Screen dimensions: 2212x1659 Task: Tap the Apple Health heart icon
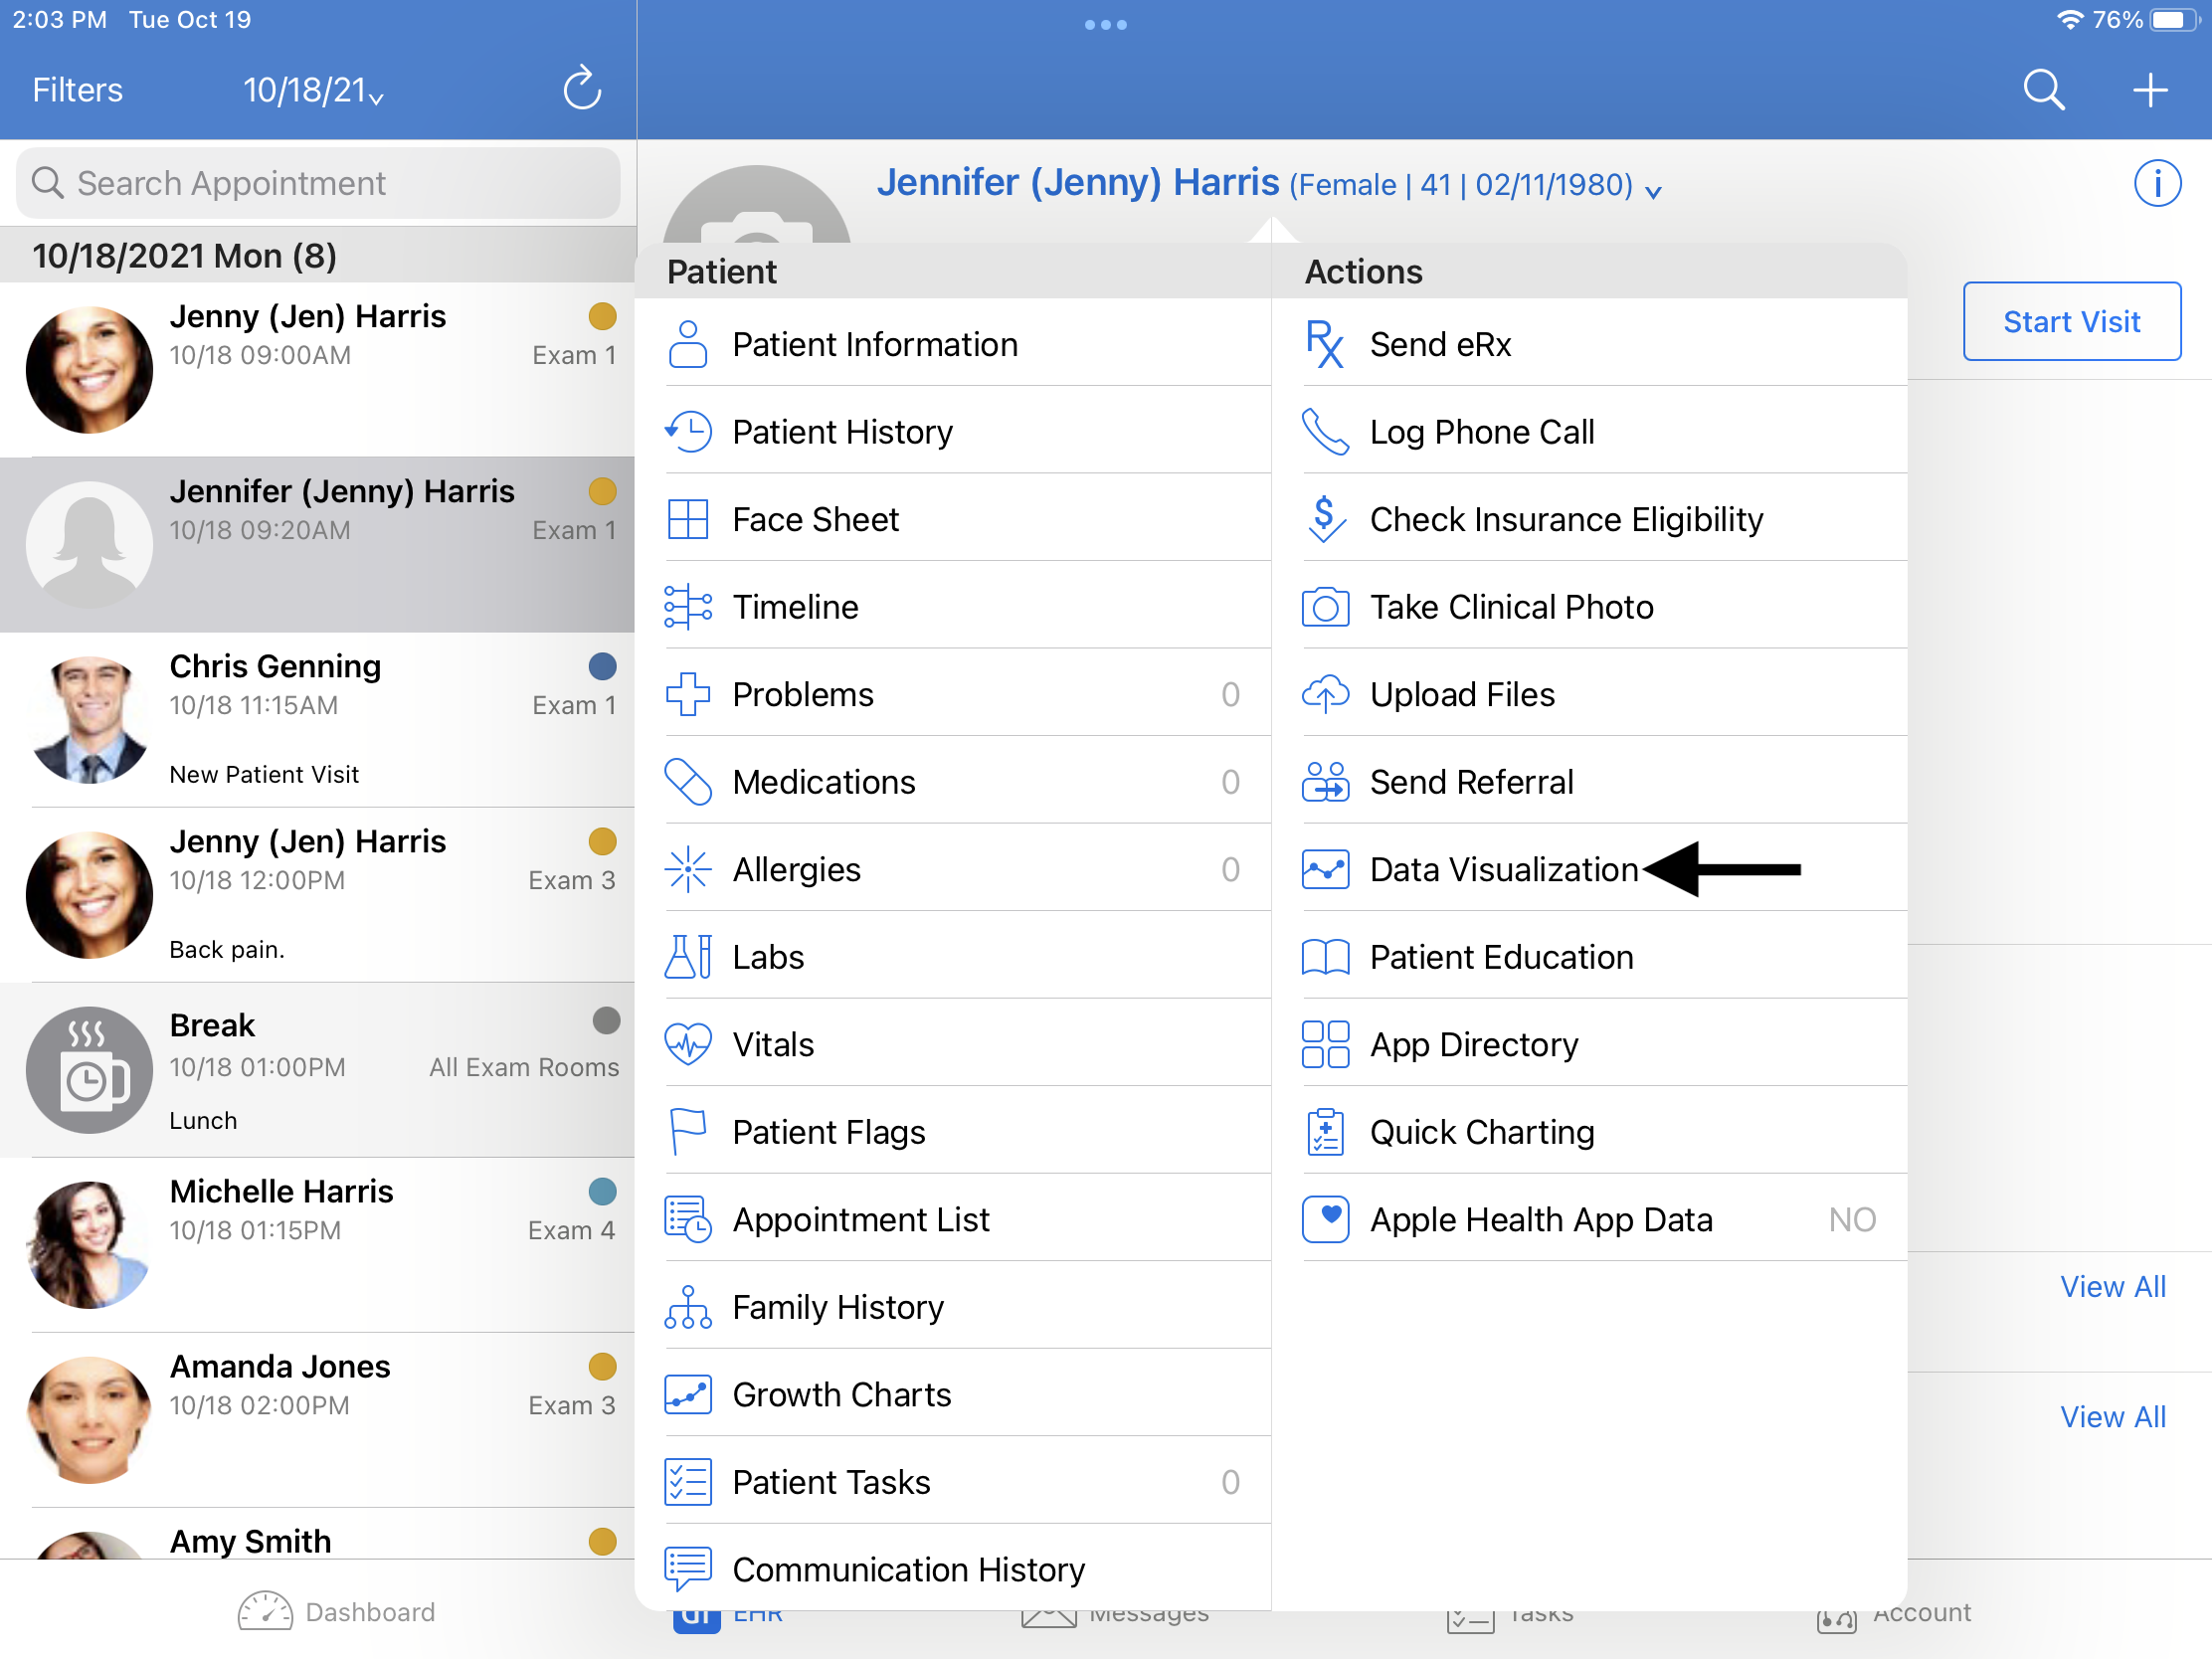[1325, 1219]
